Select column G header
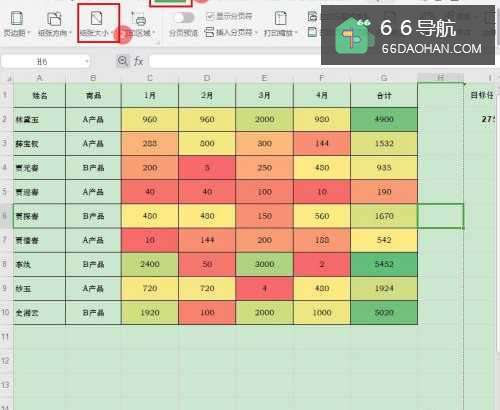The width and height of the screenshot is (500, 410). pos(384,78)
